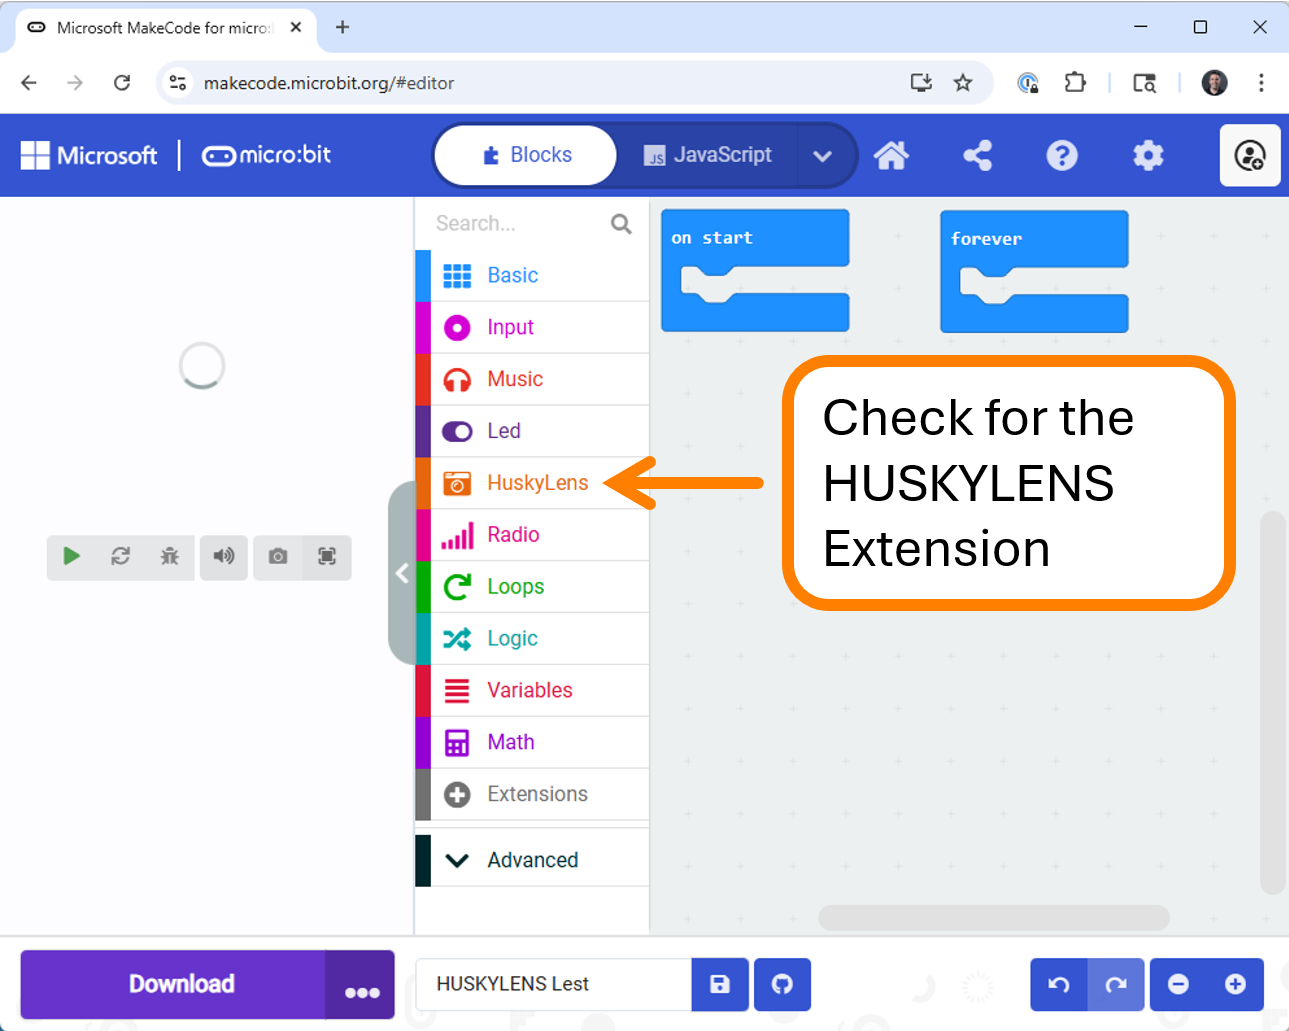View site information icon in address bar
Image resolution: width=1289 pixels, height=1031 pixels.
(178, 83)
